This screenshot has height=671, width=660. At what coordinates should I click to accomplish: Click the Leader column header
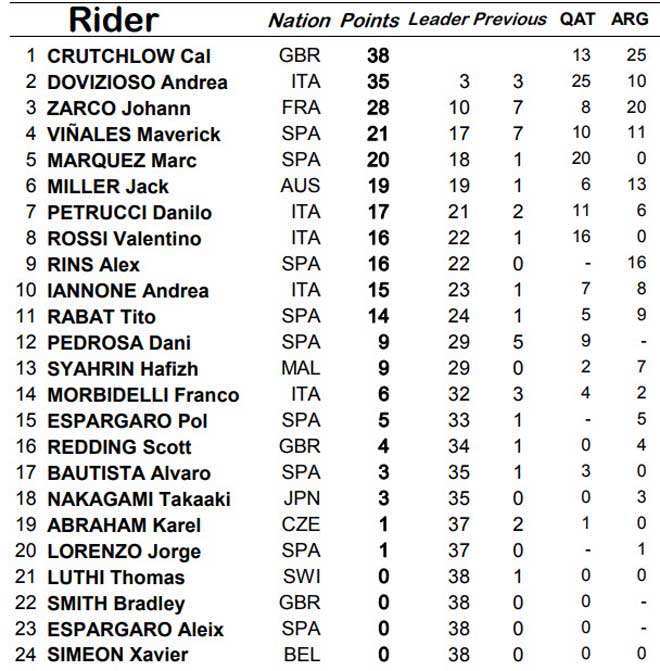tap(438, 20)
